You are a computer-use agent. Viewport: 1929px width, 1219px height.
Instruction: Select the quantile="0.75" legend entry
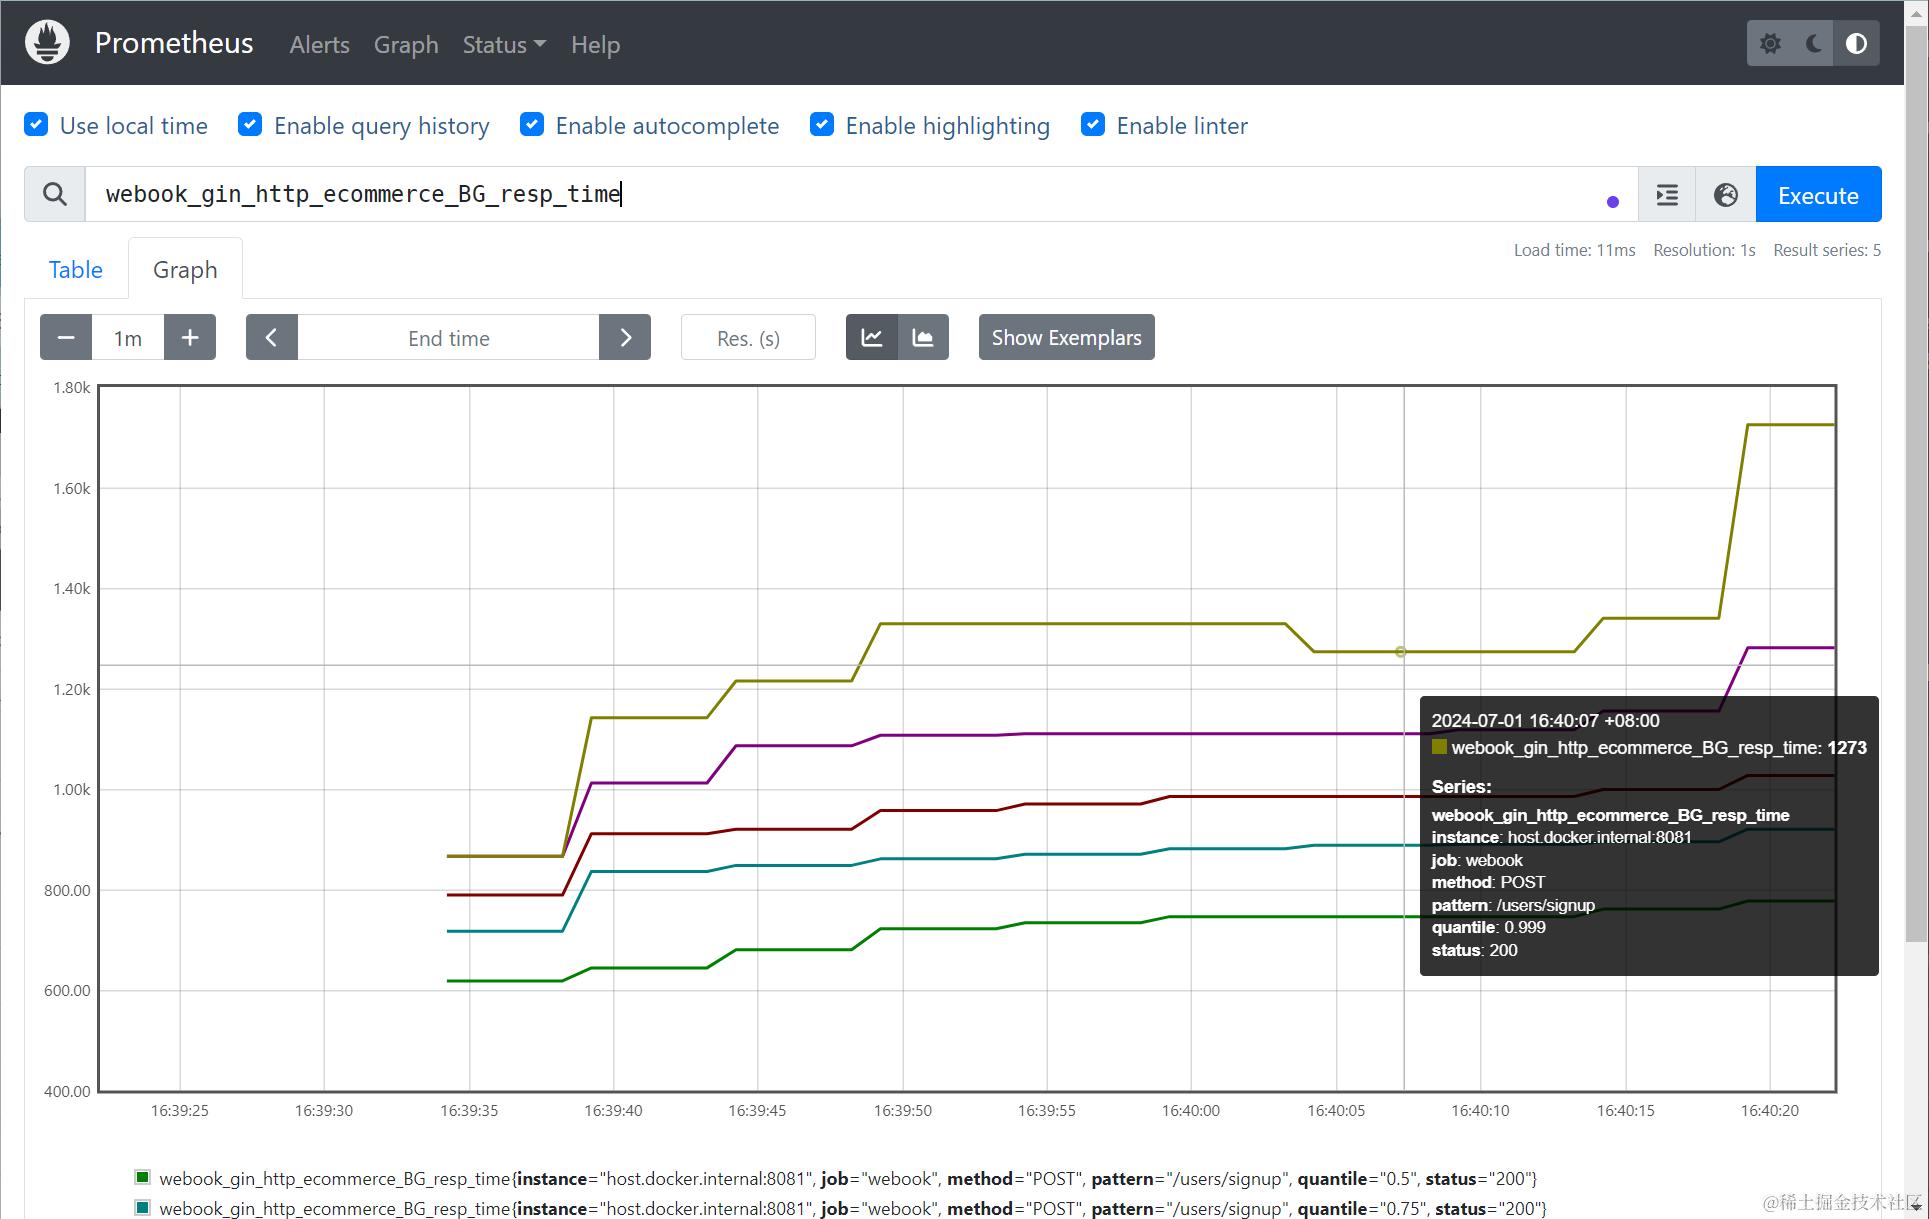point(853,1208)
